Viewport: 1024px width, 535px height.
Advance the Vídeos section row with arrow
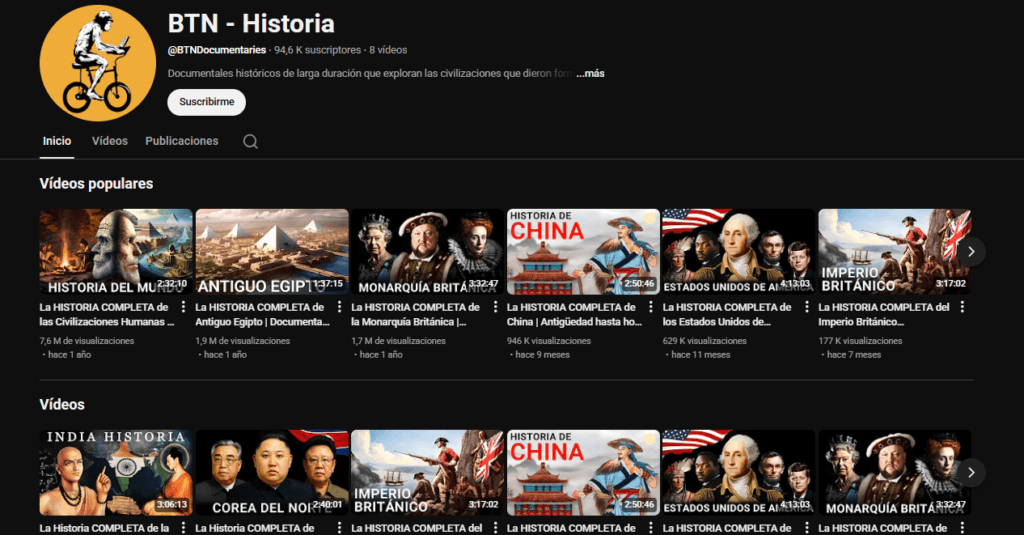970,472
